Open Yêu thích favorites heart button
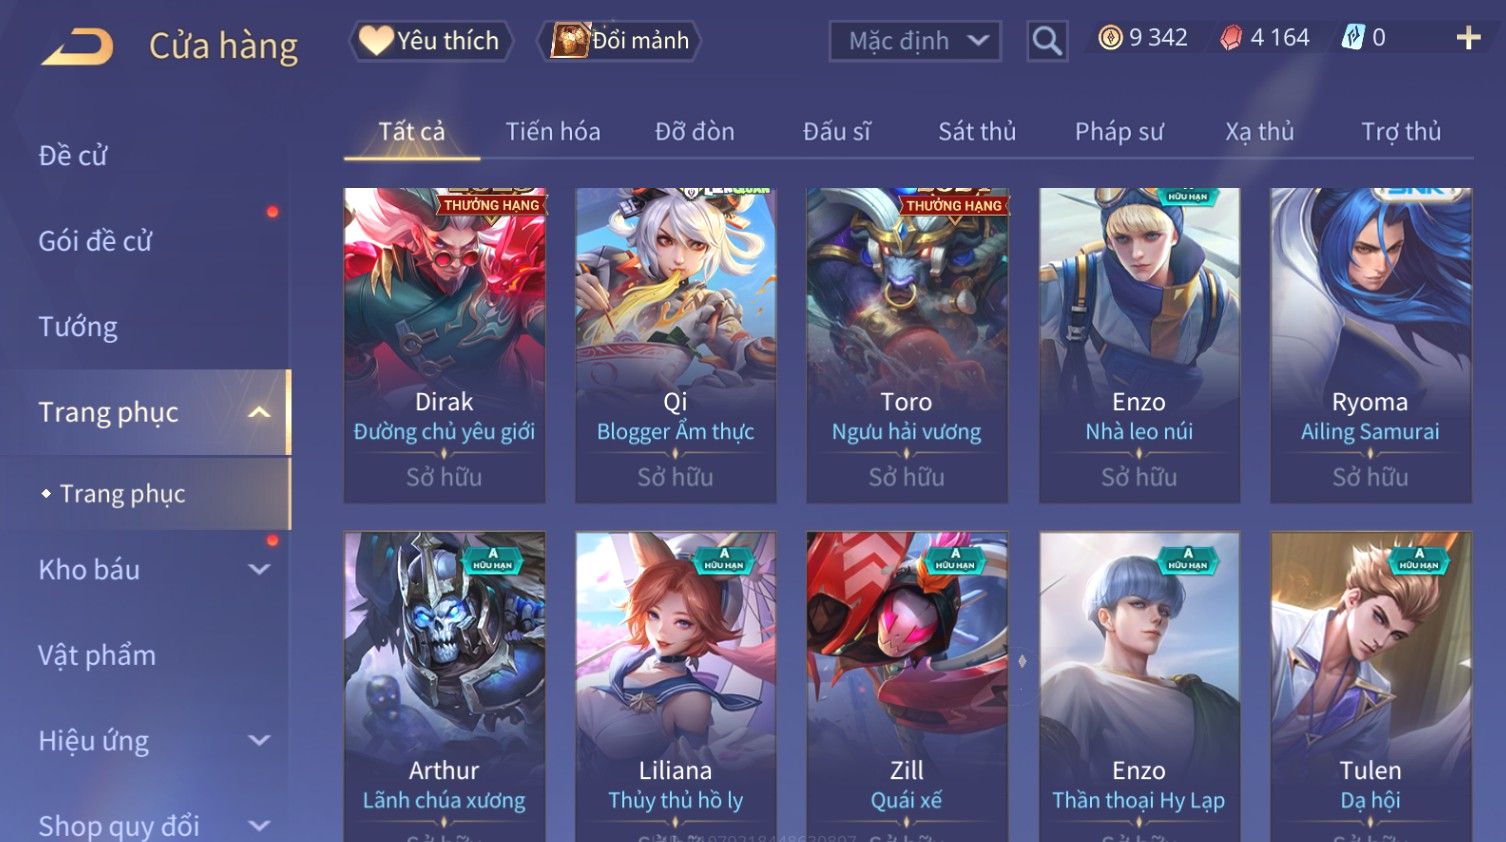The height and width of the screenshot is (842, 1506). [430, 41]
